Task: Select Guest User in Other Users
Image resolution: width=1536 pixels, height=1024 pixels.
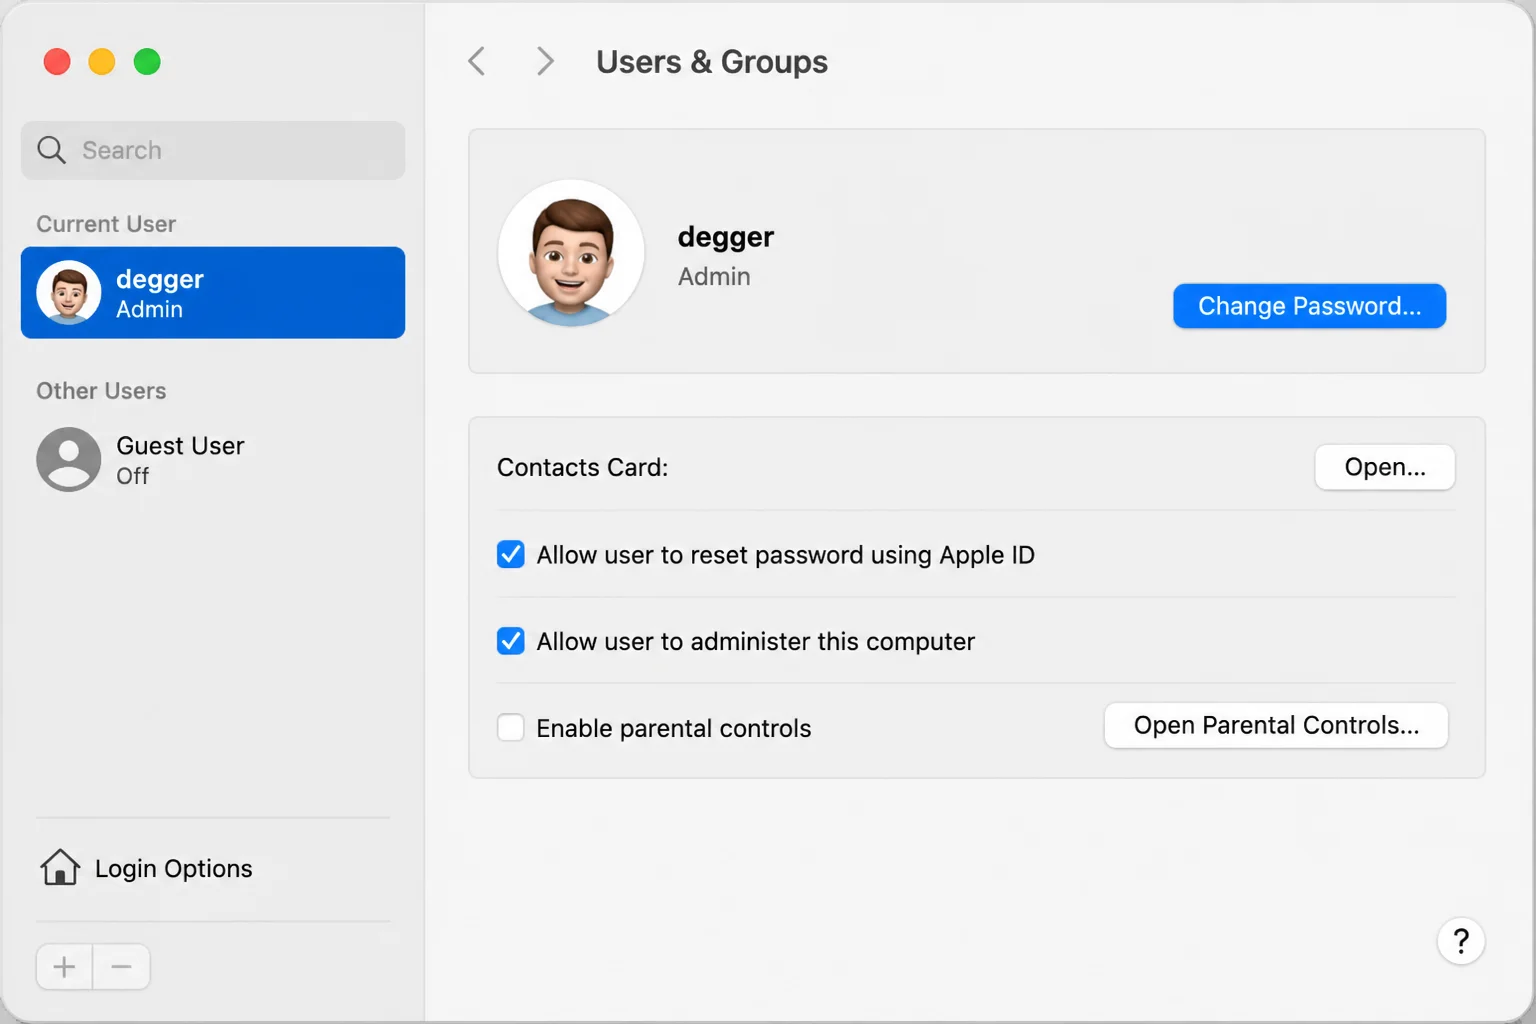Action: [x=213, y=460]
